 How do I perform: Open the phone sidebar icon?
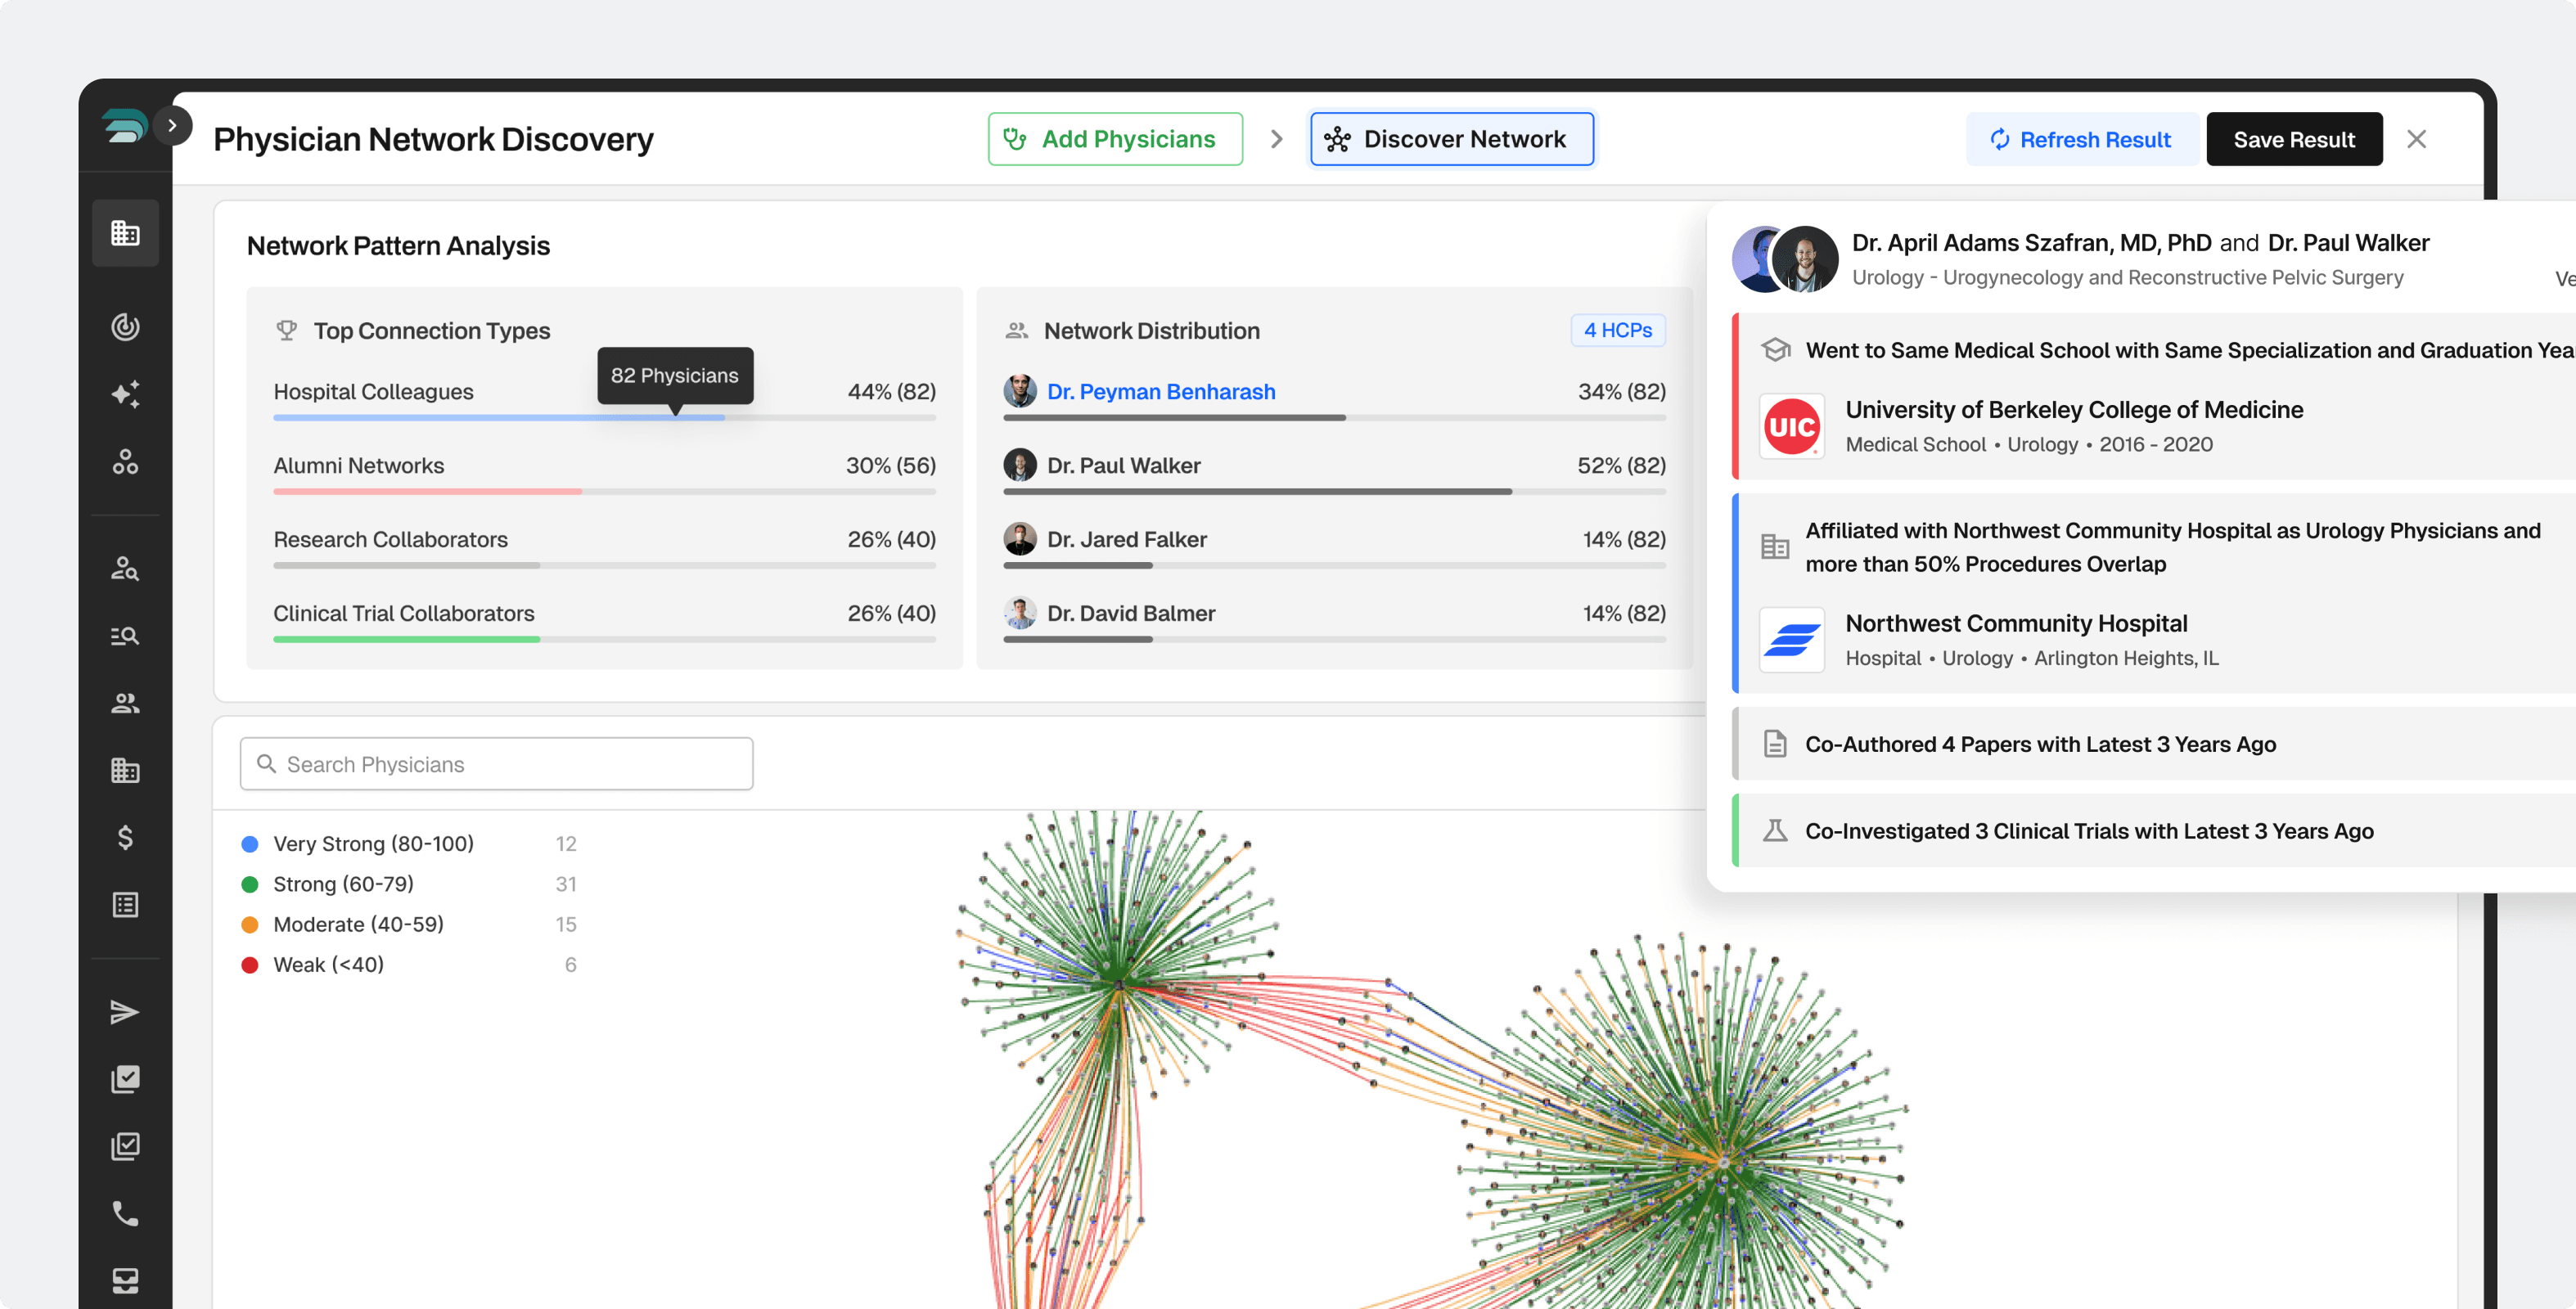point(125,1214)
